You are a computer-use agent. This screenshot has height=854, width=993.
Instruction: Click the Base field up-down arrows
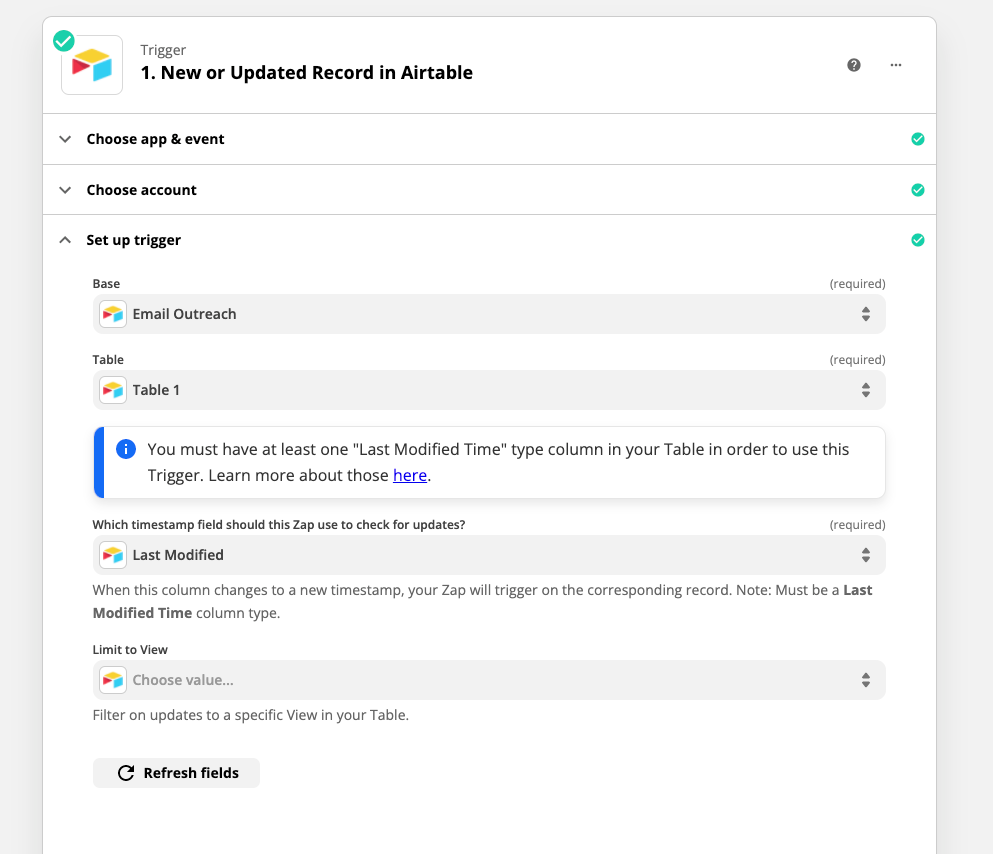[866, 314]
